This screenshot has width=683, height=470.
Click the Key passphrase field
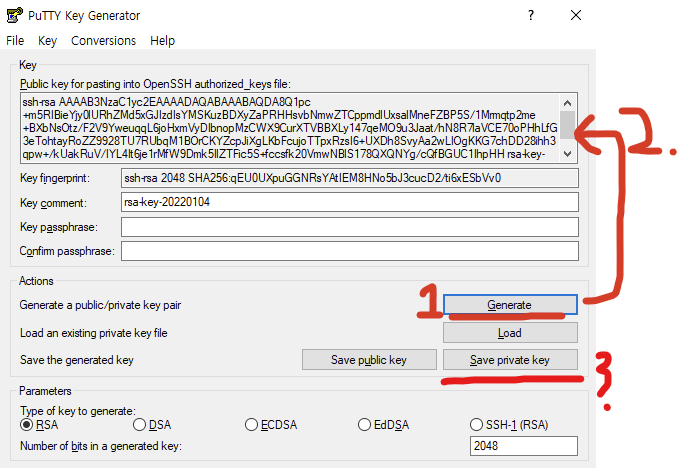point(350,227)
